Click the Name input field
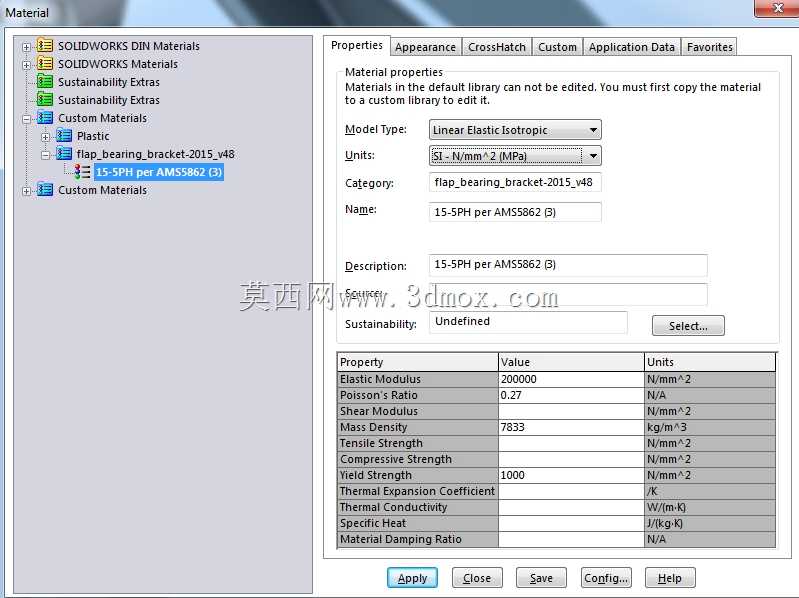 (x=515, y=212)
